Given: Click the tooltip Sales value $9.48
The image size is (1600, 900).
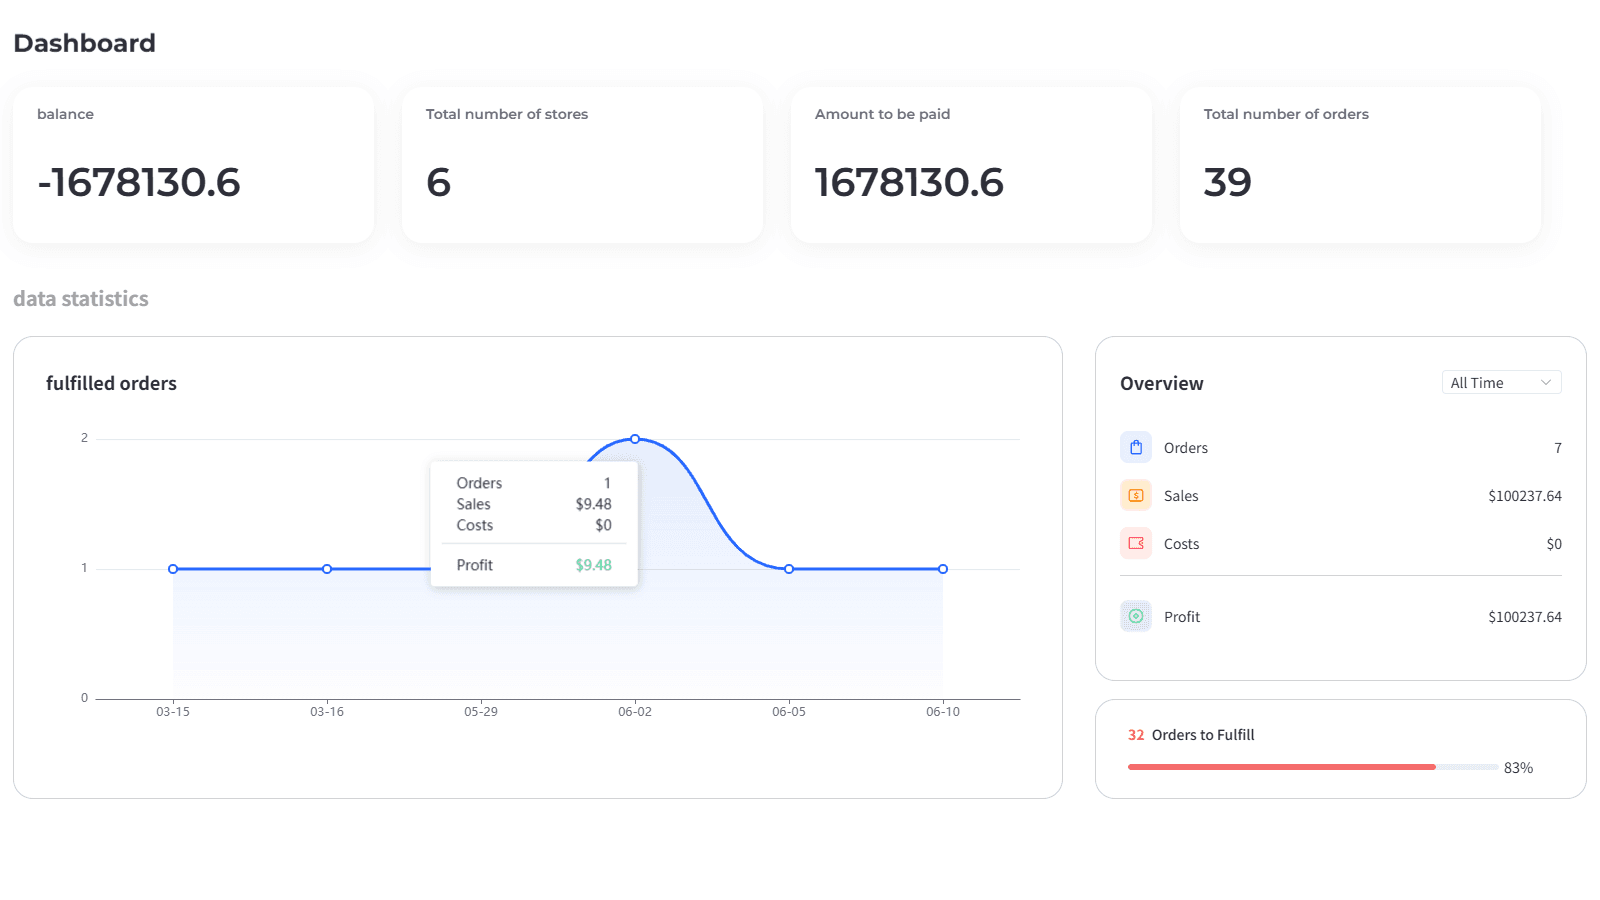Looking at the screenshot, I should pos(594,504).
